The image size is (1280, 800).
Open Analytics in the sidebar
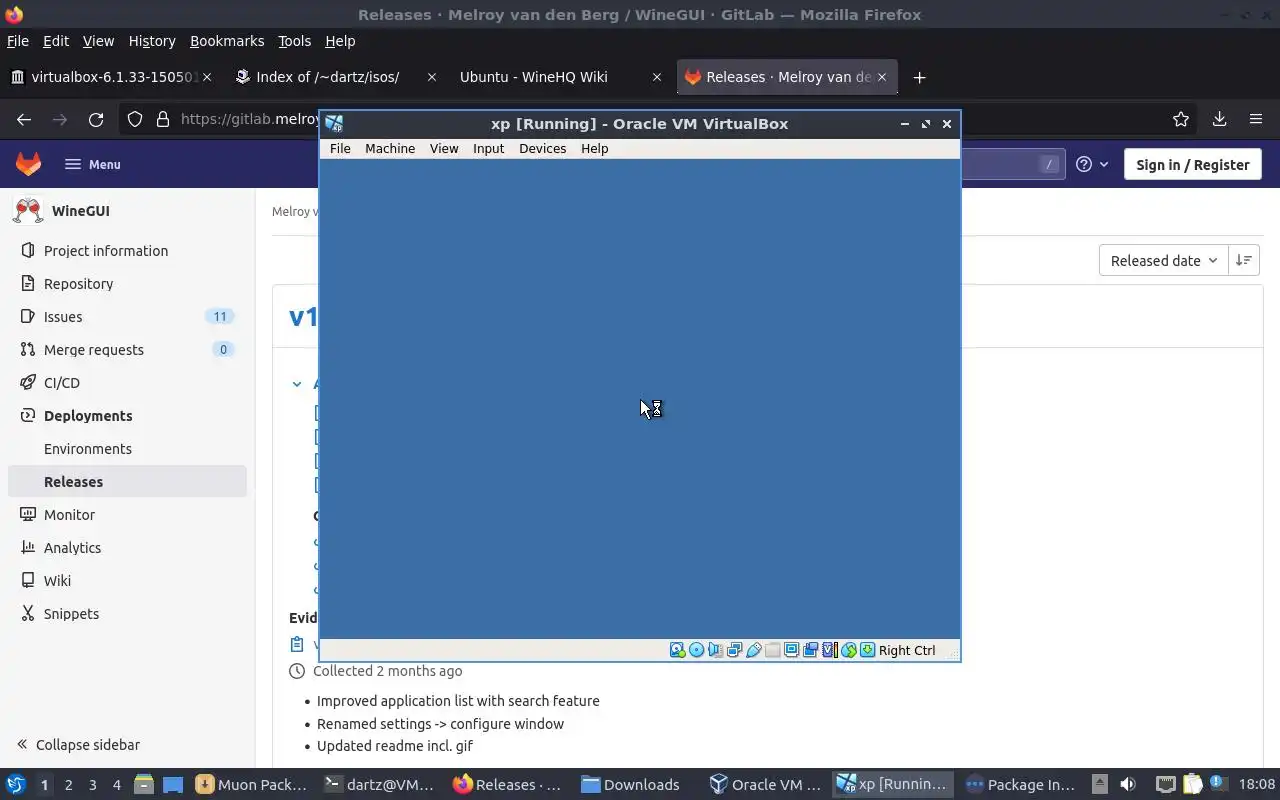coord(127,548)
